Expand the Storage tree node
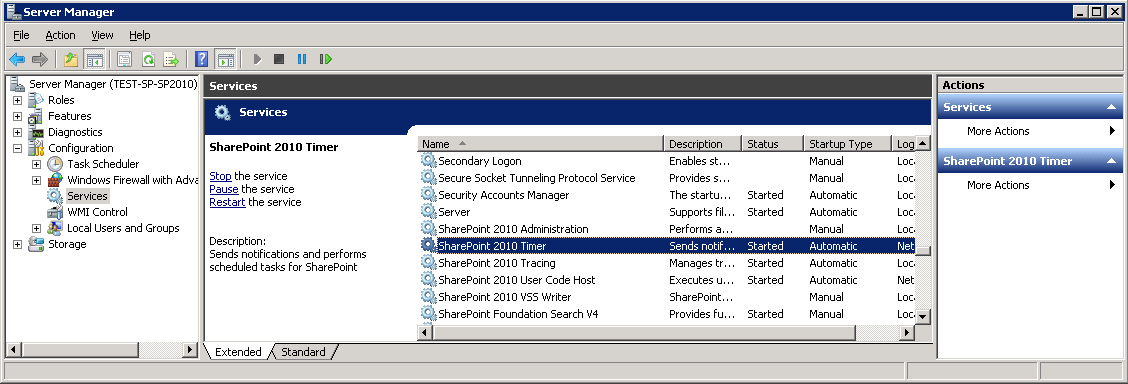 17,244
